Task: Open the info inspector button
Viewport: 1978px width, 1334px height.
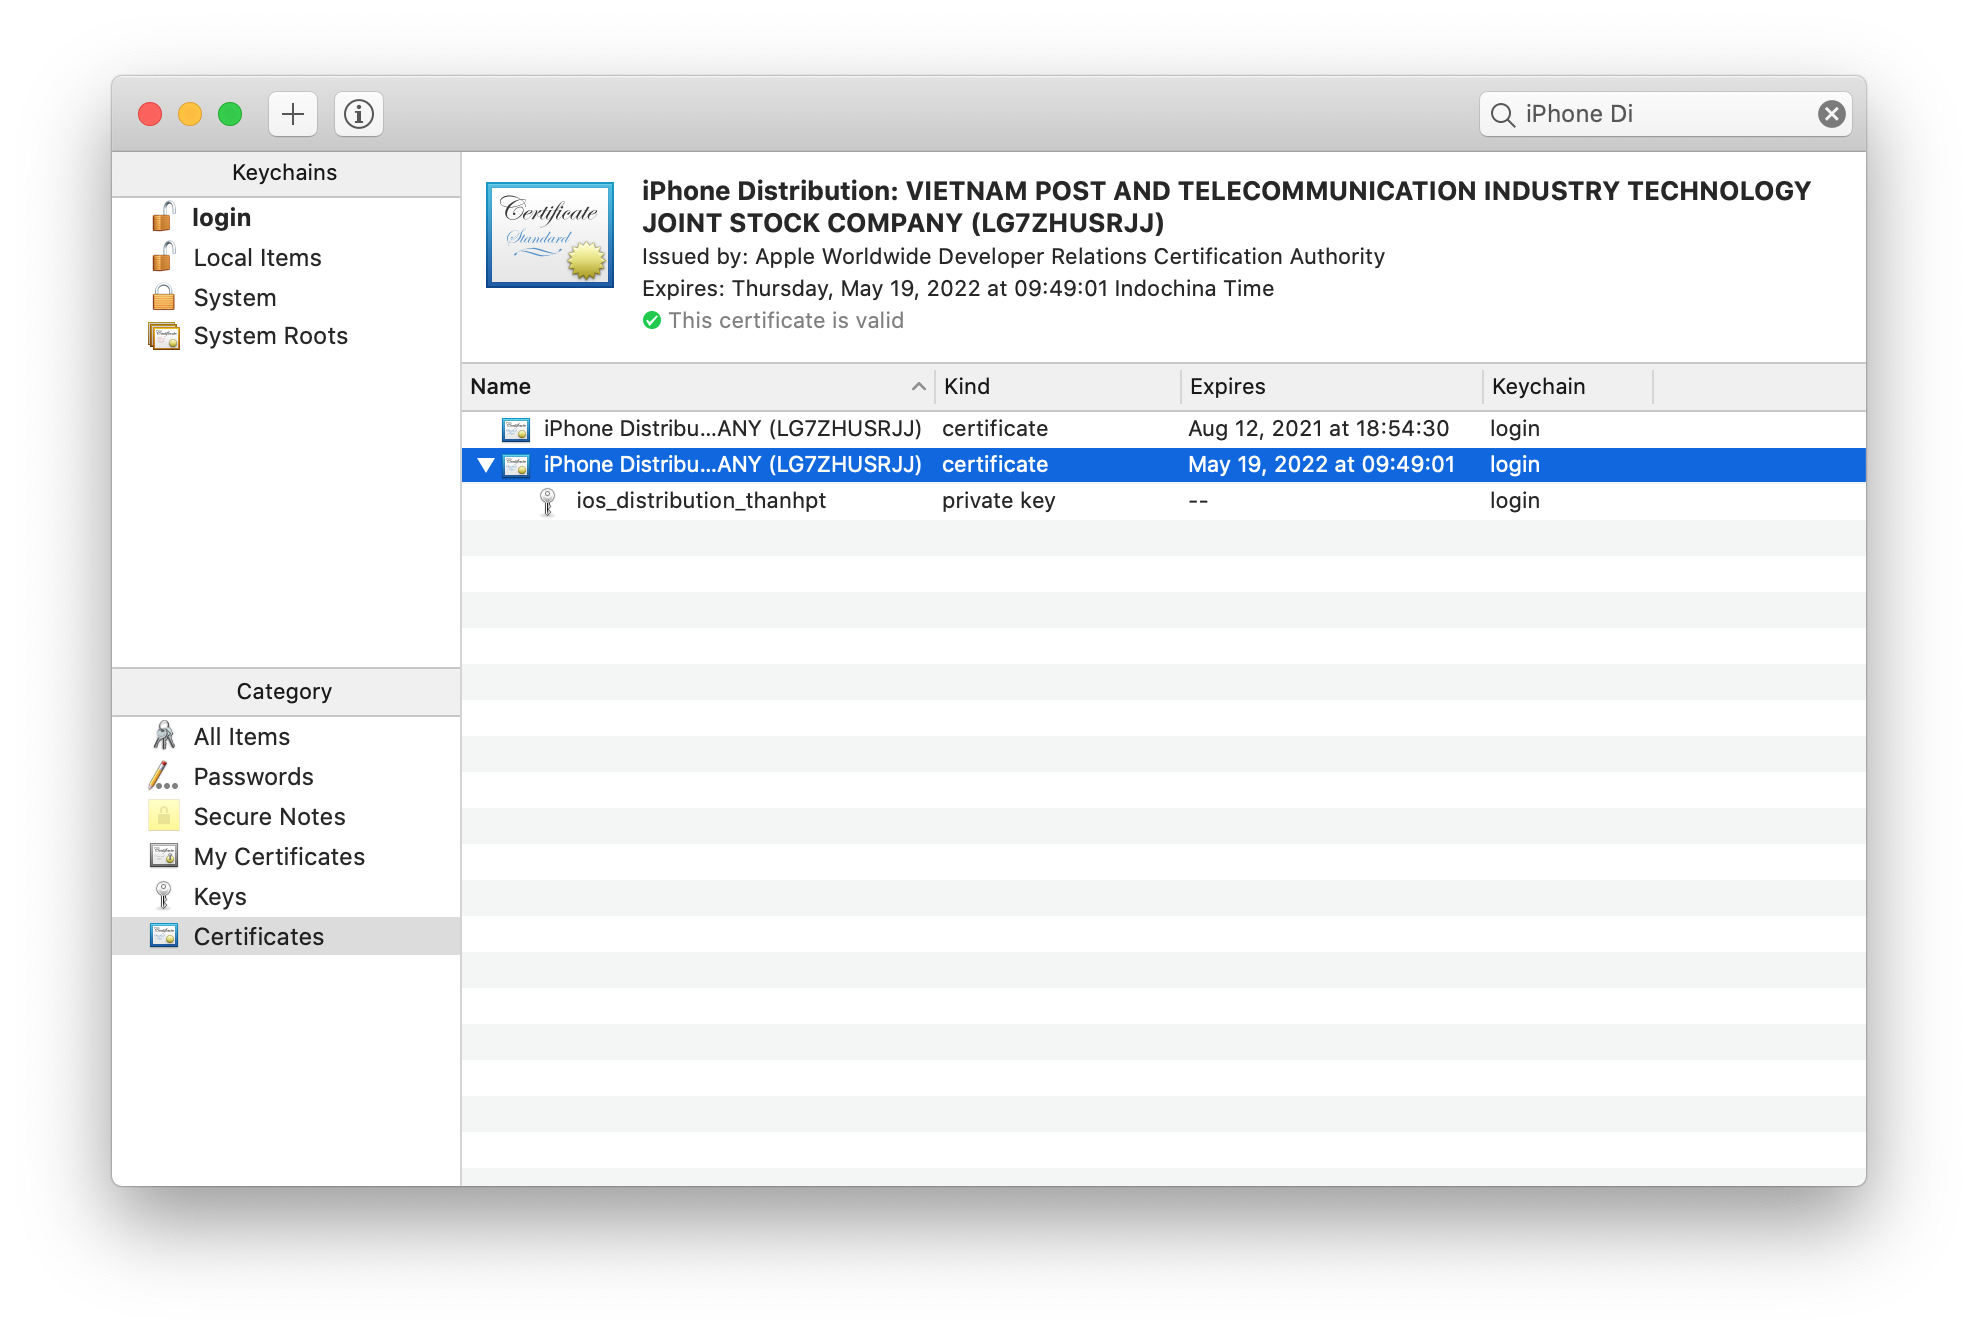Action: (359, 114)
